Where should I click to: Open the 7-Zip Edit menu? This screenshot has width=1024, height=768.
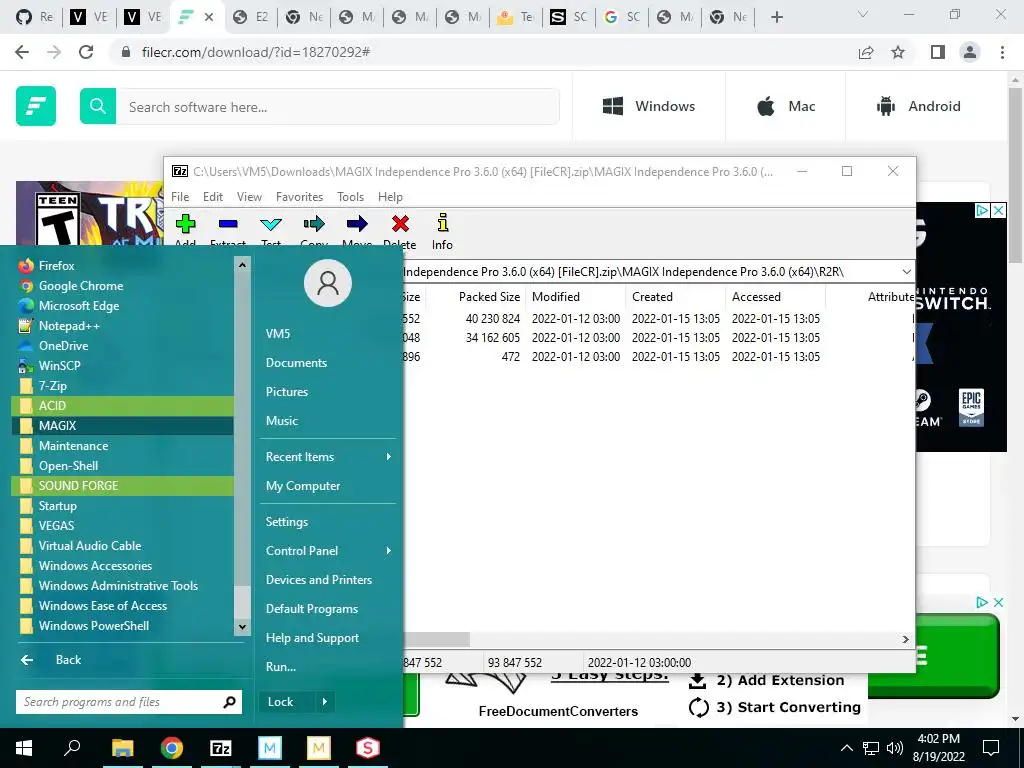213,197
